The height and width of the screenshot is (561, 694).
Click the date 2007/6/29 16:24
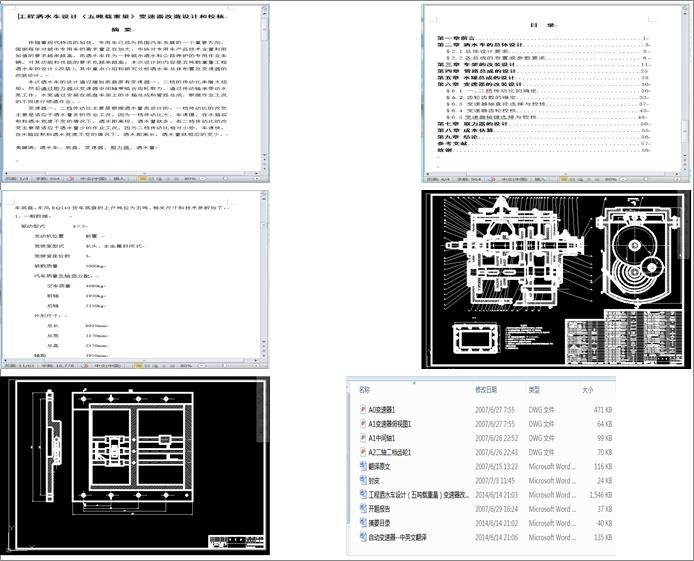[497, 509]
